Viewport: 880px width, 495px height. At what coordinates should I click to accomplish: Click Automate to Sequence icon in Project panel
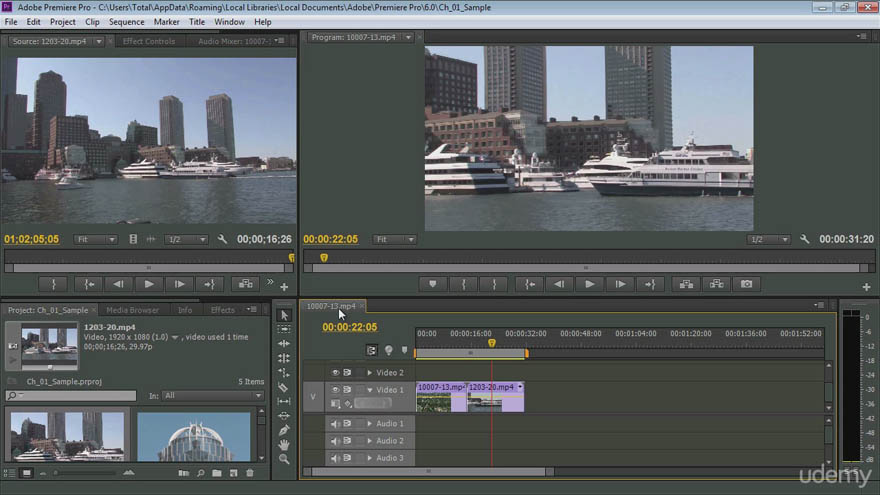(184, 473)
